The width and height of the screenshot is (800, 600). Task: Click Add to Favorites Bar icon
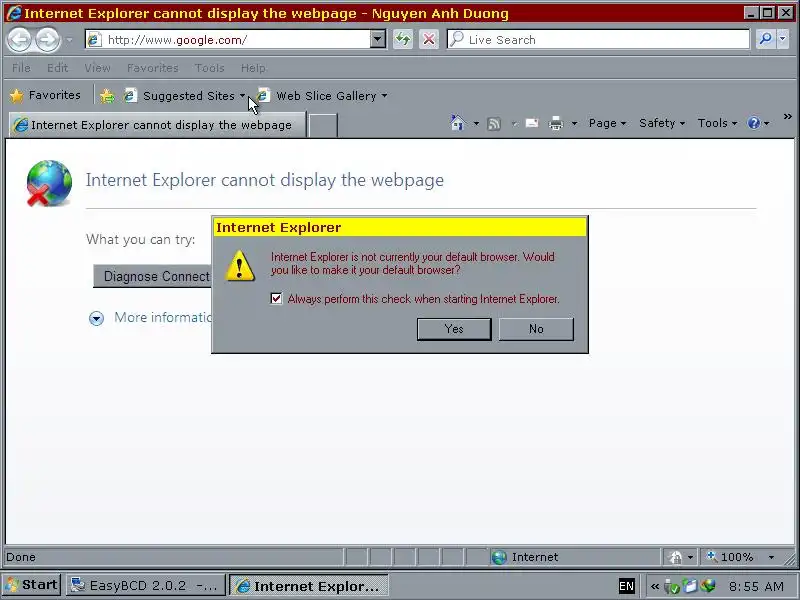[107, 96]
